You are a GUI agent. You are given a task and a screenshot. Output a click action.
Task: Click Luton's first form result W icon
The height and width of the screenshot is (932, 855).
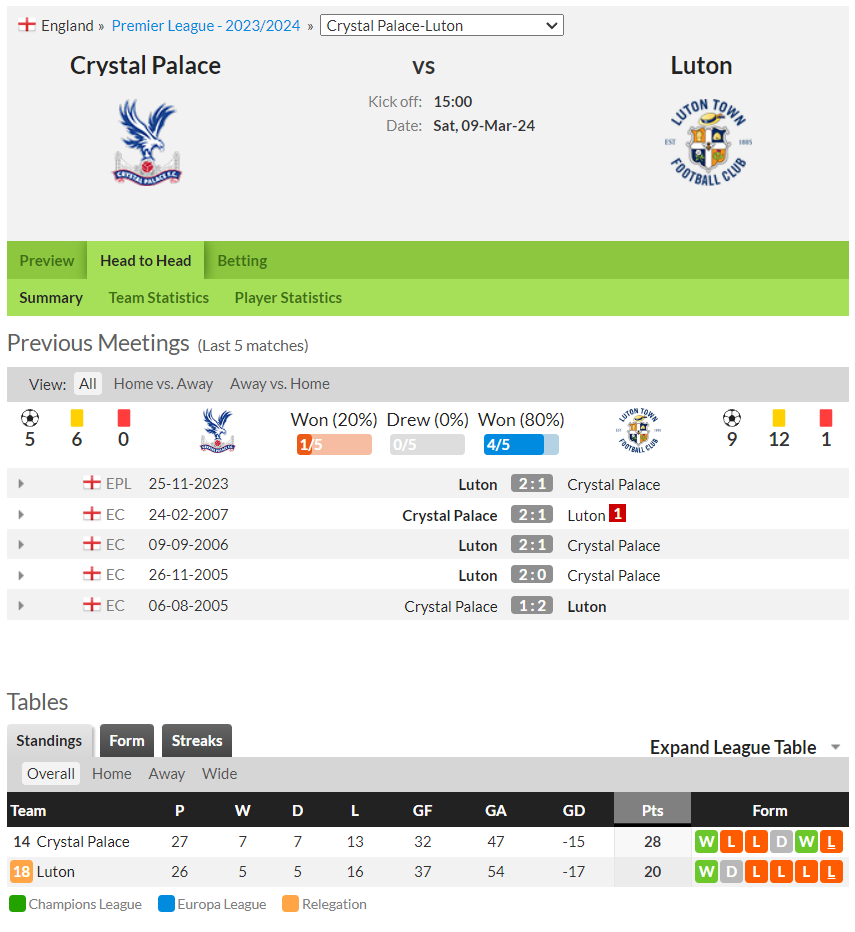pos(706,872)
